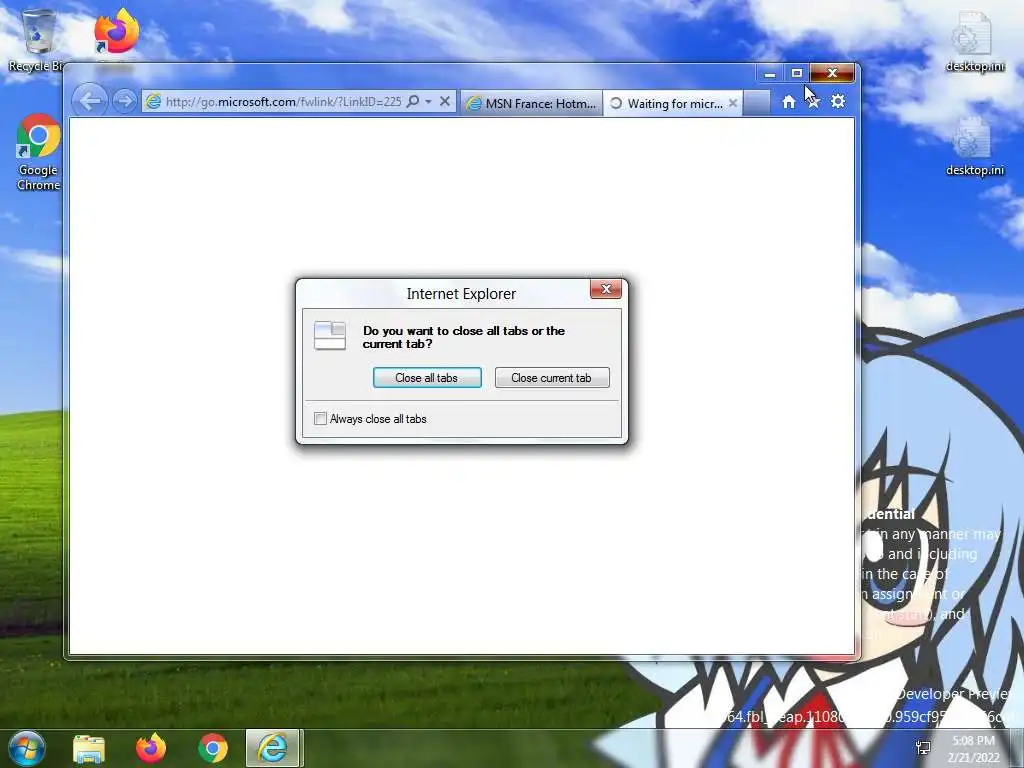The height and width of the screenshot is (768, 1024).
Task: Open File Explorer from the taskbar
Action: coord(89,748)
